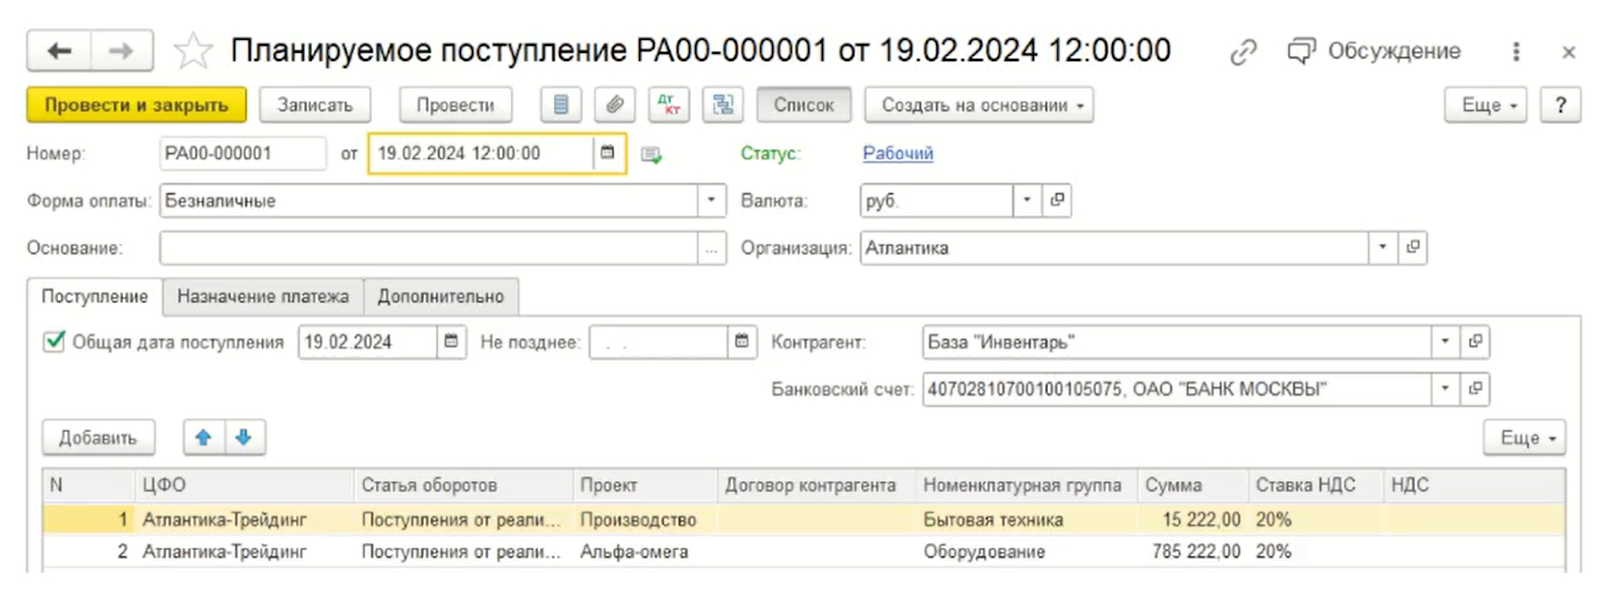Open the document report icon in toolbar
Viewport: 1600px width, 602px height.
click(x=561, y=105)
